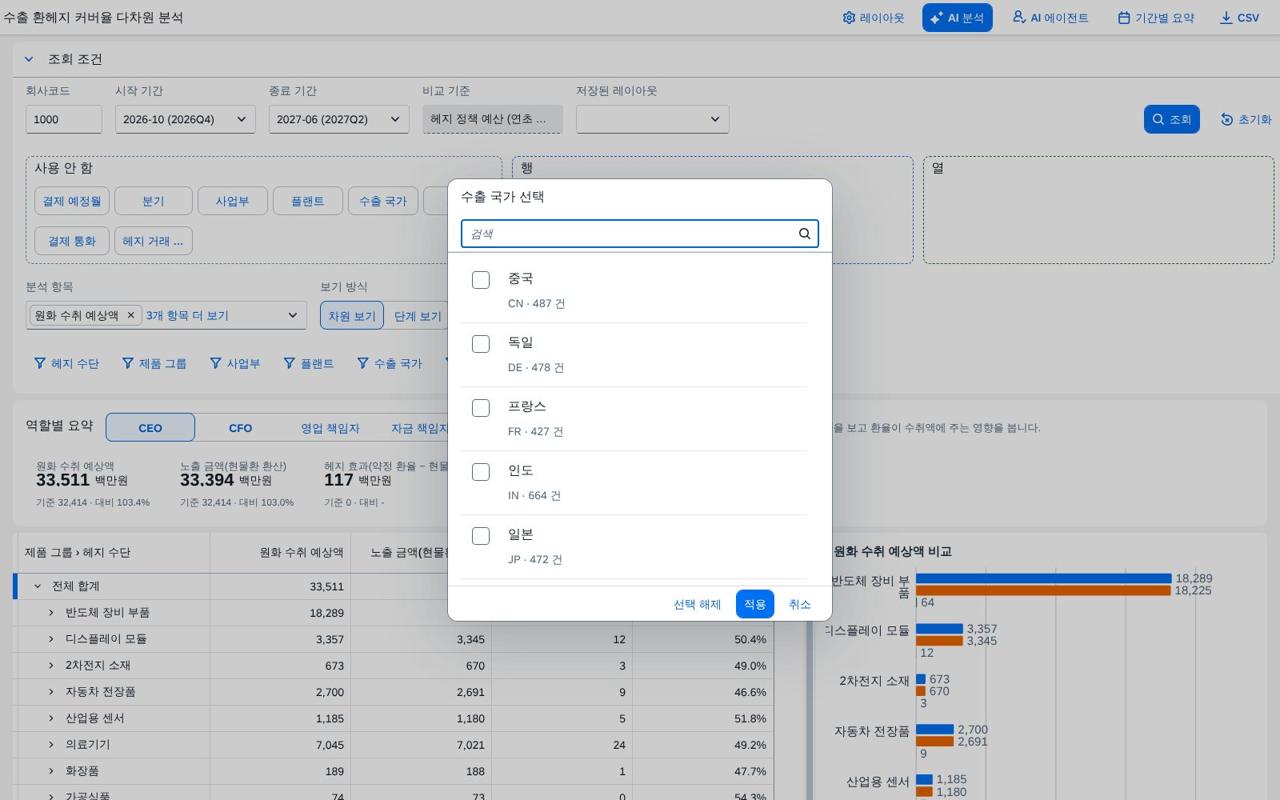Cancel the dialog with 취소
The image size is (1280, 800).
click(799, 604)
